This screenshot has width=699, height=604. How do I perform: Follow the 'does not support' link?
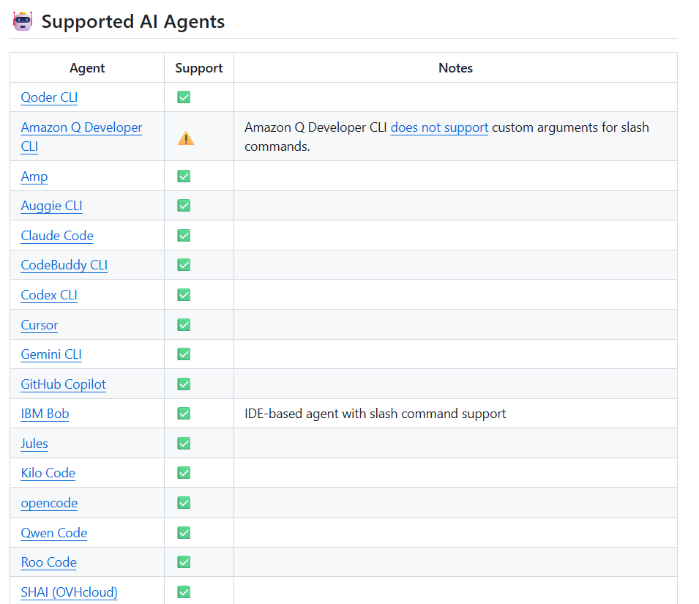439,127
